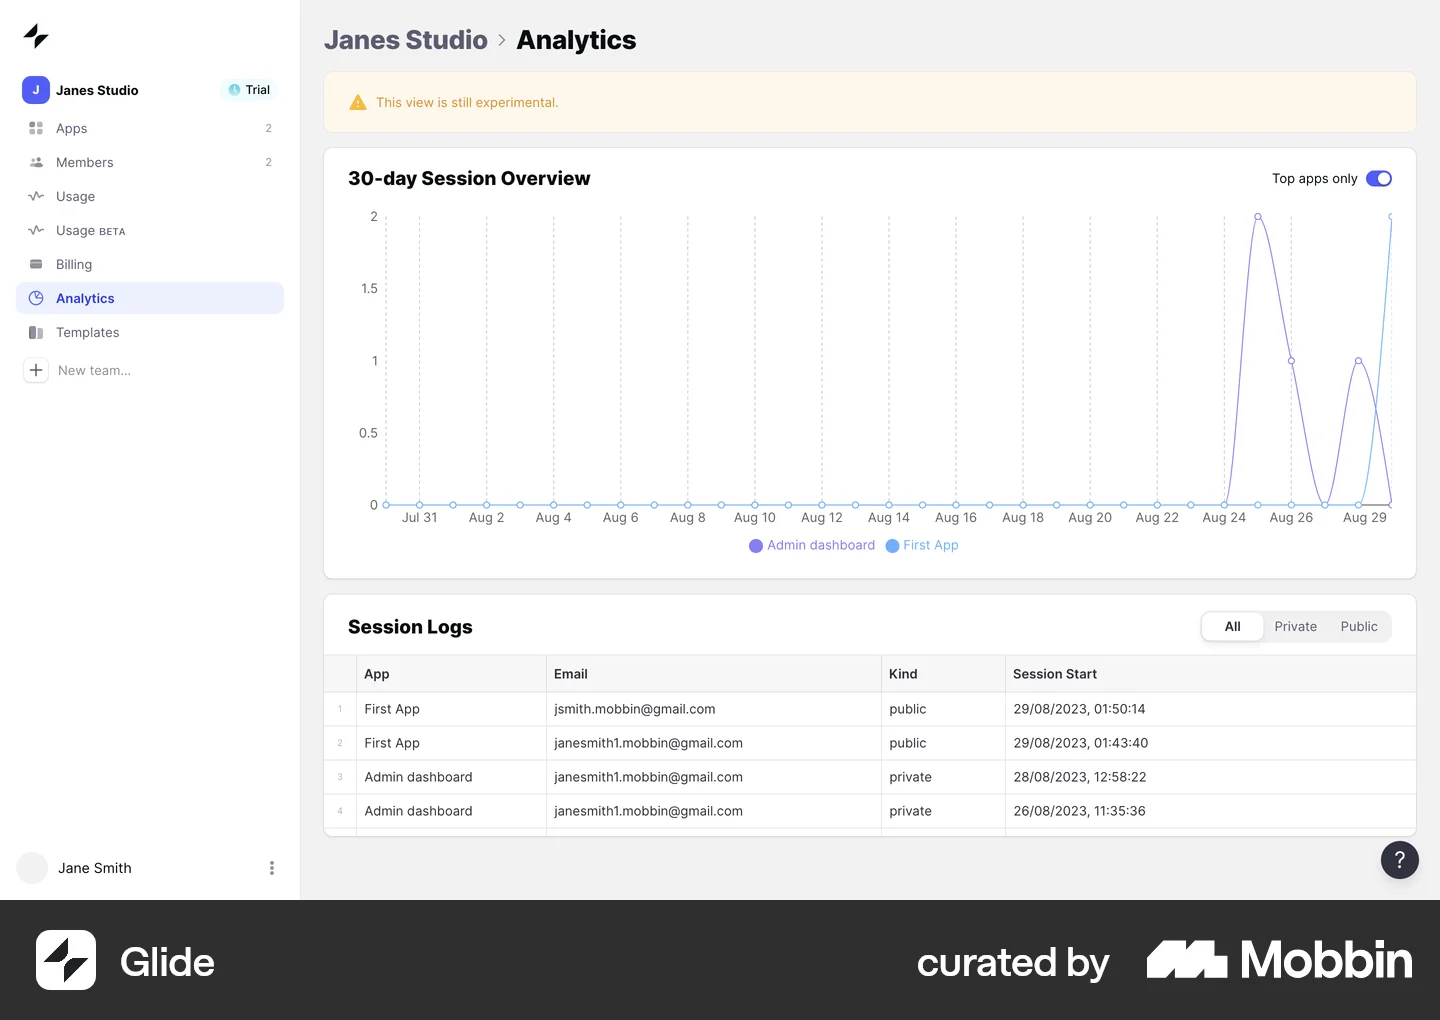
Task: Select the All session logs filter
Action: tap(1232, 627)
